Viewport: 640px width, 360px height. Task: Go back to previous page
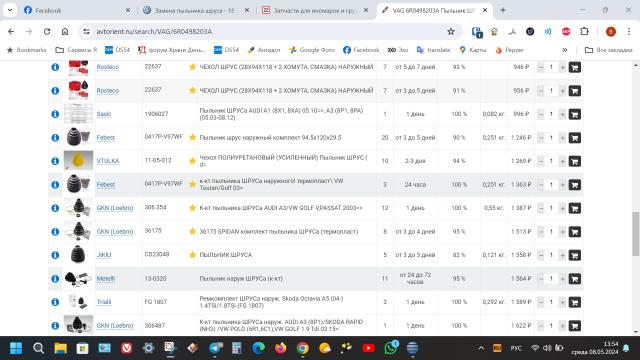(11, 31)
